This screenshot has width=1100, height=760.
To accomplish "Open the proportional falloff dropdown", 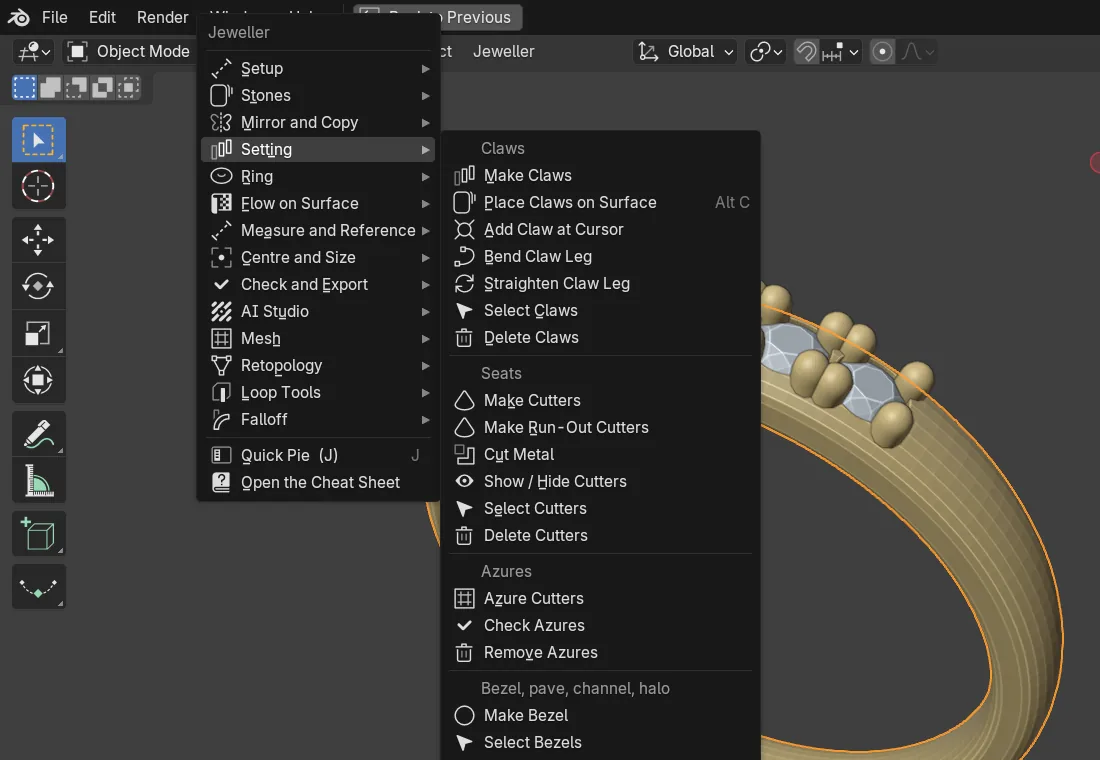I will [918, 51].
